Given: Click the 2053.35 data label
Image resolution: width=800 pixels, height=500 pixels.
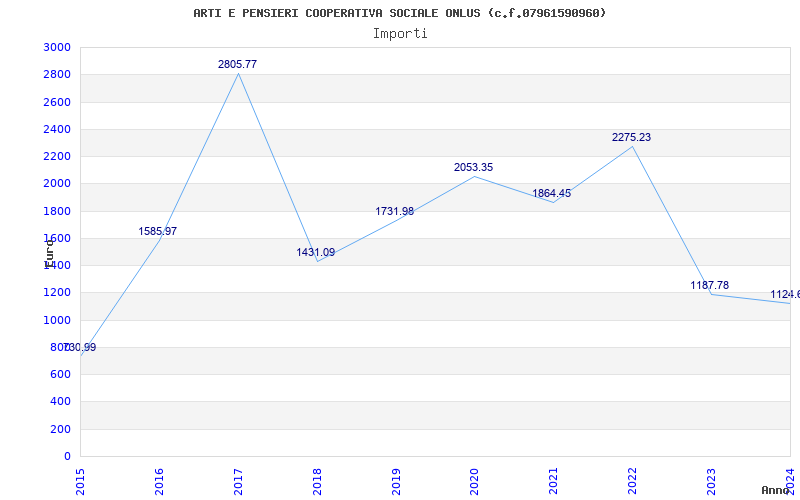Looking at the screenshot, I should tap(473, 167).
